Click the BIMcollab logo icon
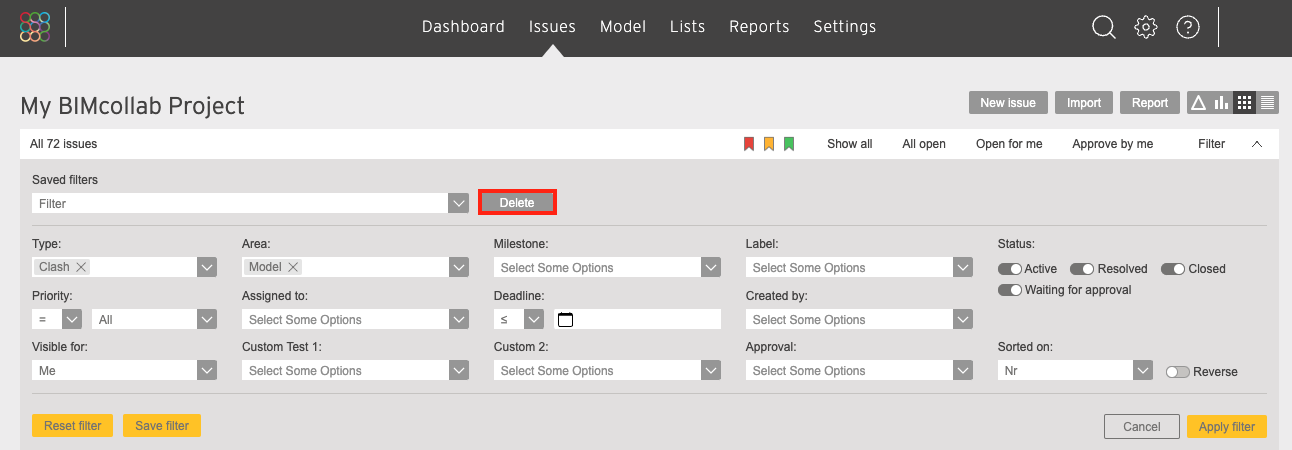The width and height of the screenshot is (1292, 450). pyautogui.click(x=35, y=27)
